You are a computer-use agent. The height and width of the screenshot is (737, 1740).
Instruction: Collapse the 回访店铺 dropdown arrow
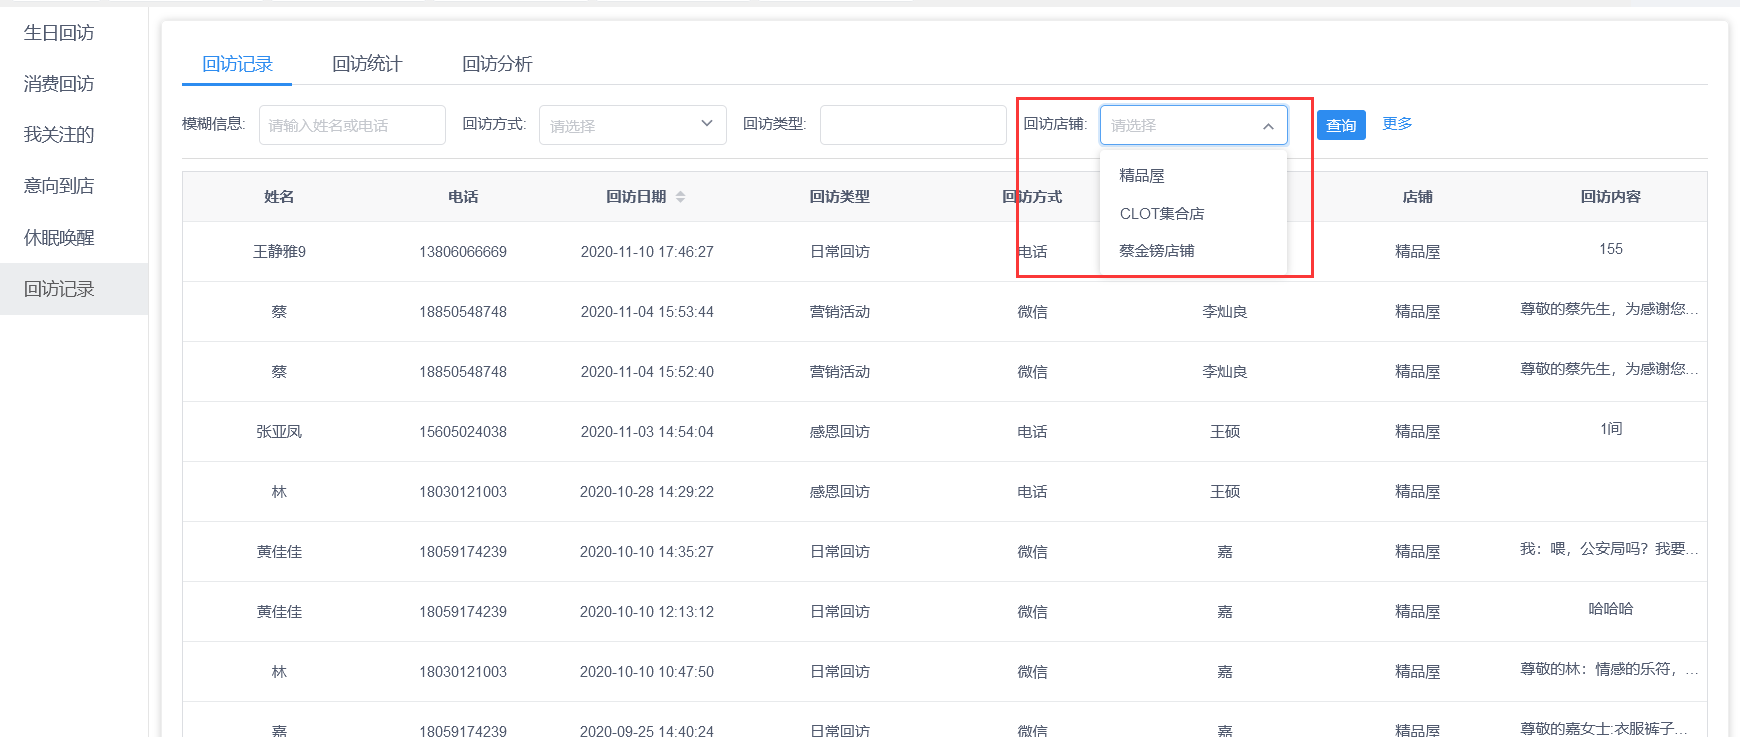[1268, 126]
